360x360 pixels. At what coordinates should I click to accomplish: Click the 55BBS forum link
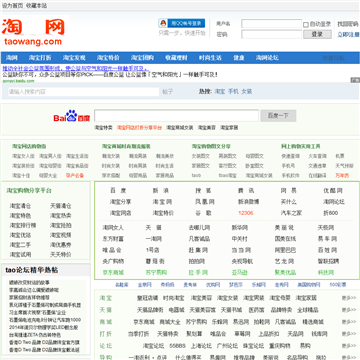pos(177,346)
